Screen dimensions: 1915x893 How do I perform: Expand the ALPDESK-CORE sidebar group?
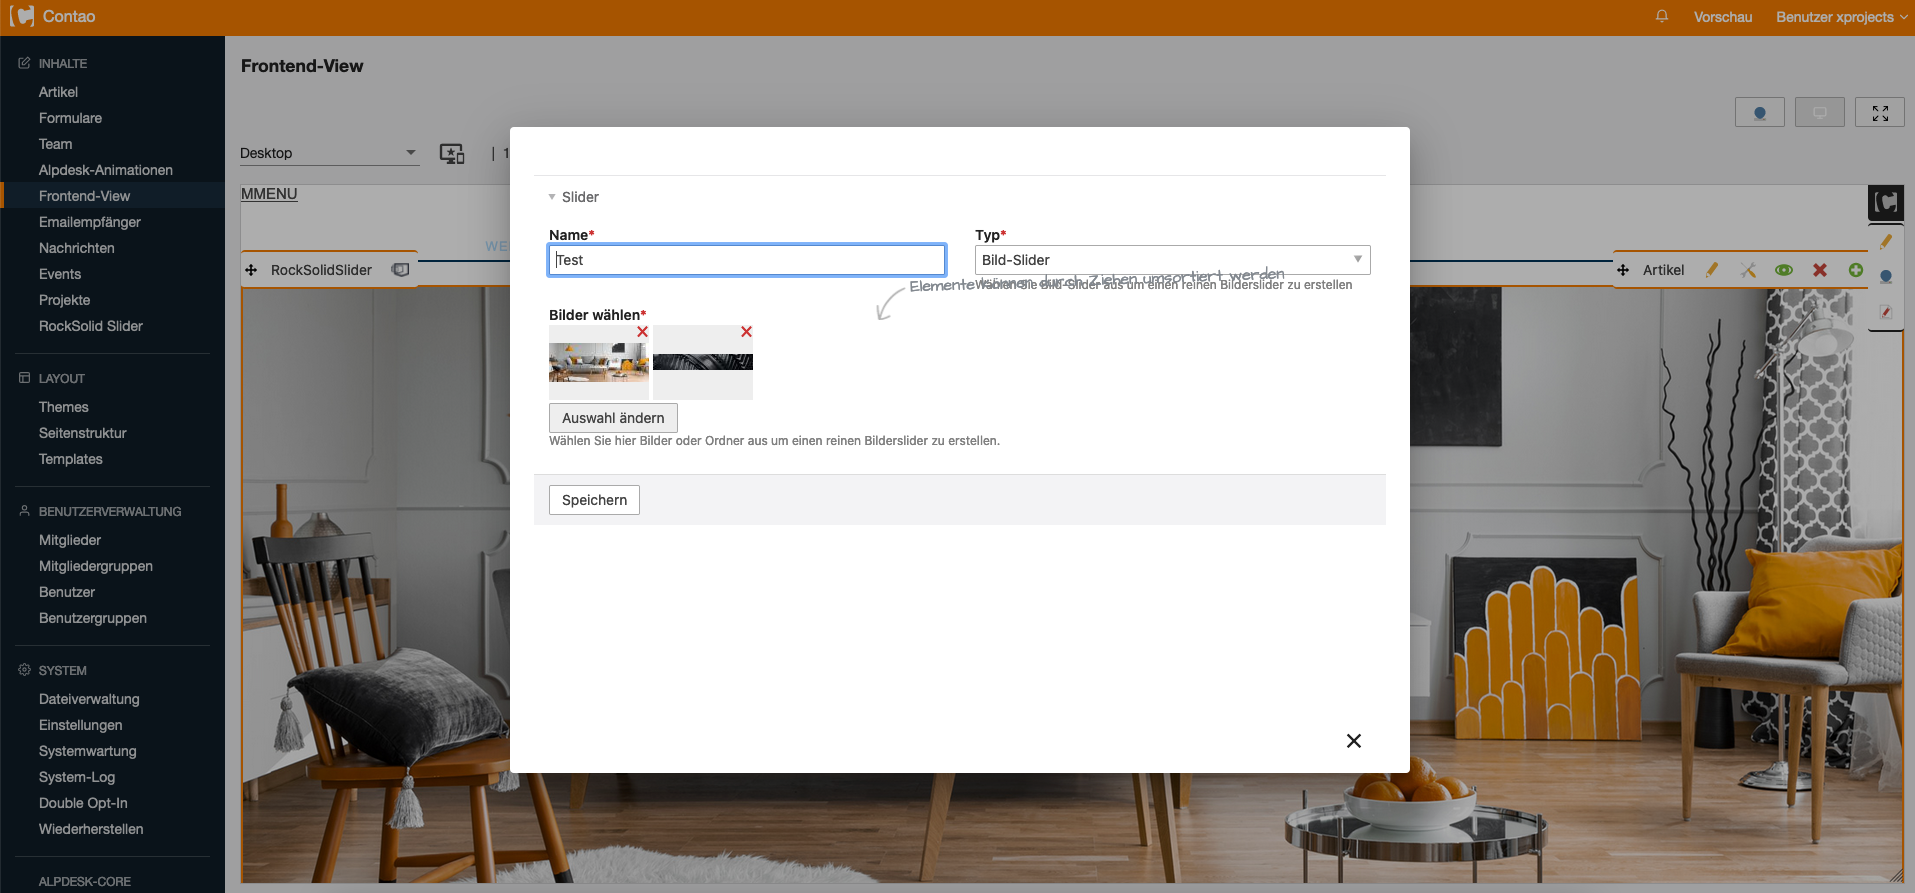(x=85, y=881)
